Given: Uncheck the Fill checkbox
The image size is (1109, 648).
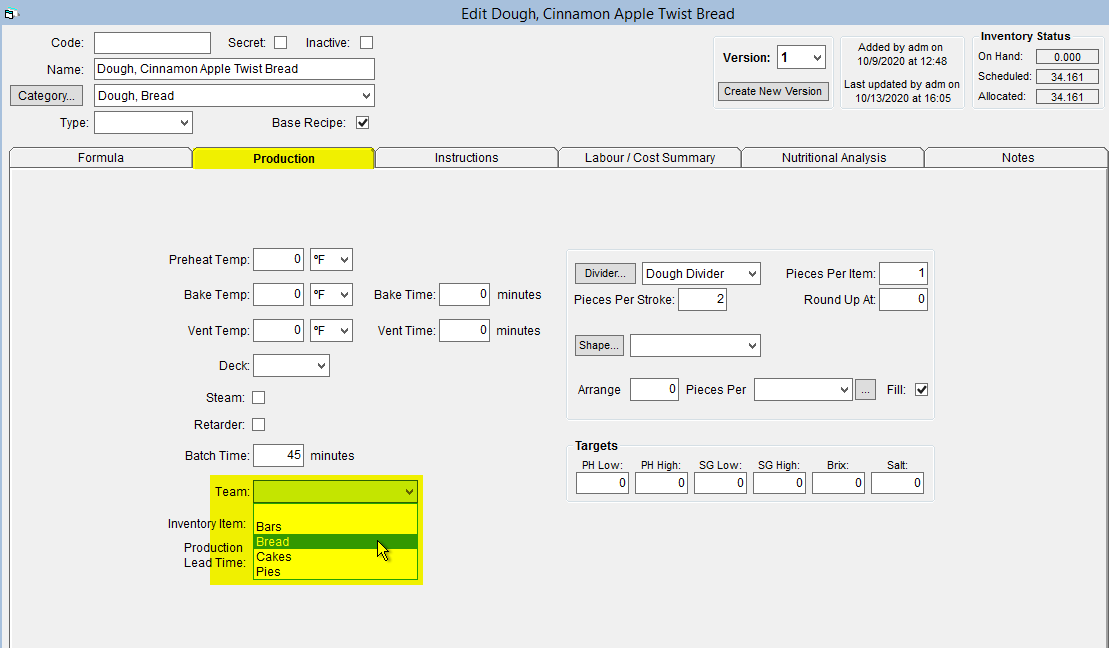Looking at the screenshot, I should pyautogui.click(x=922, y=390).
